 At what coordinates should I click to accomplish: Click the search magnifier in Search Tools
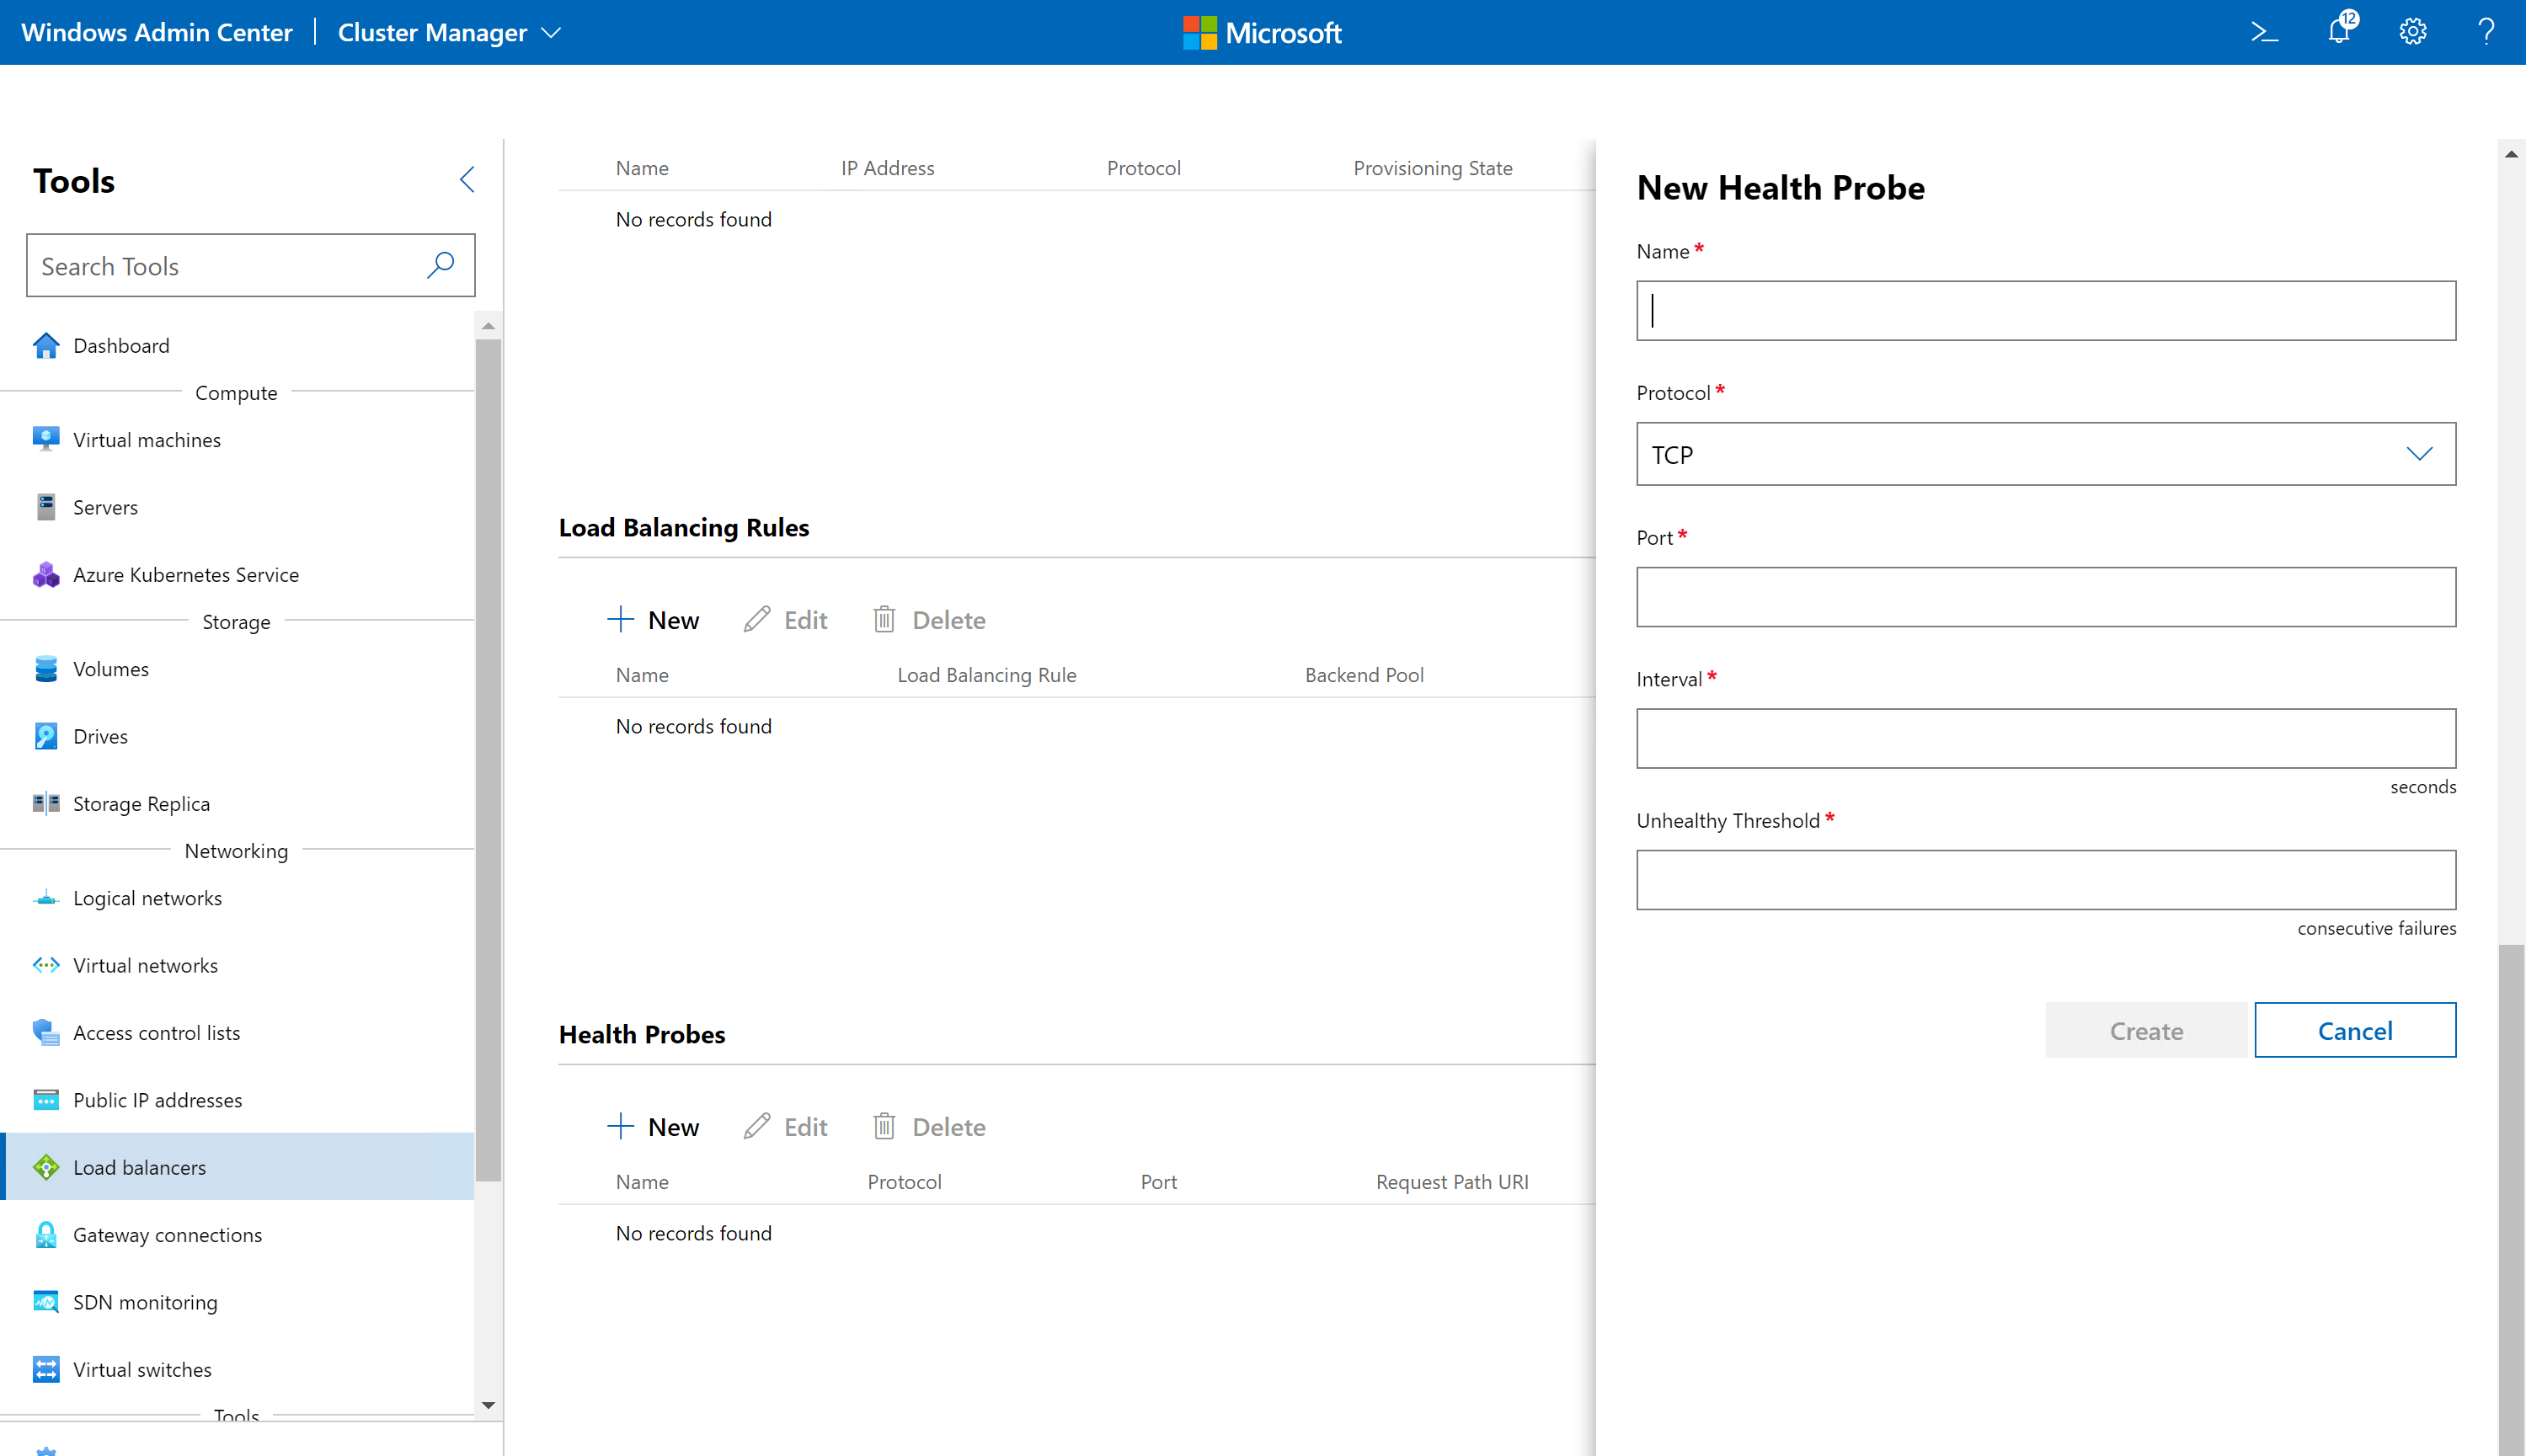441,265
